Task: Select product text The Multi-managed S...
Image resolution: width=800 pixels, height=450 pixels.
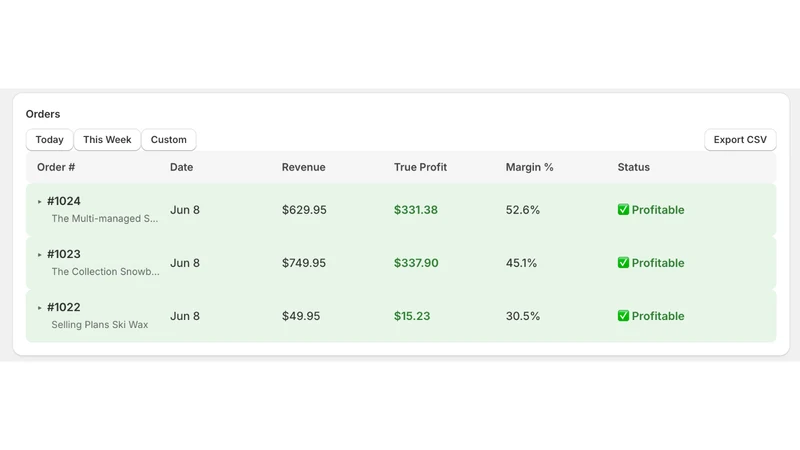Action: [105, 218]
